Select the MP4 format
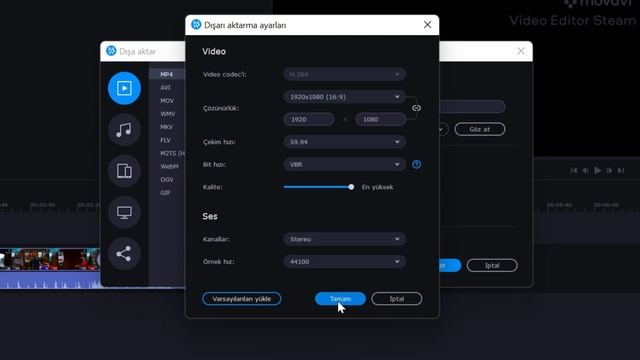Screen dimensions: 640x360 coord(167,74)
